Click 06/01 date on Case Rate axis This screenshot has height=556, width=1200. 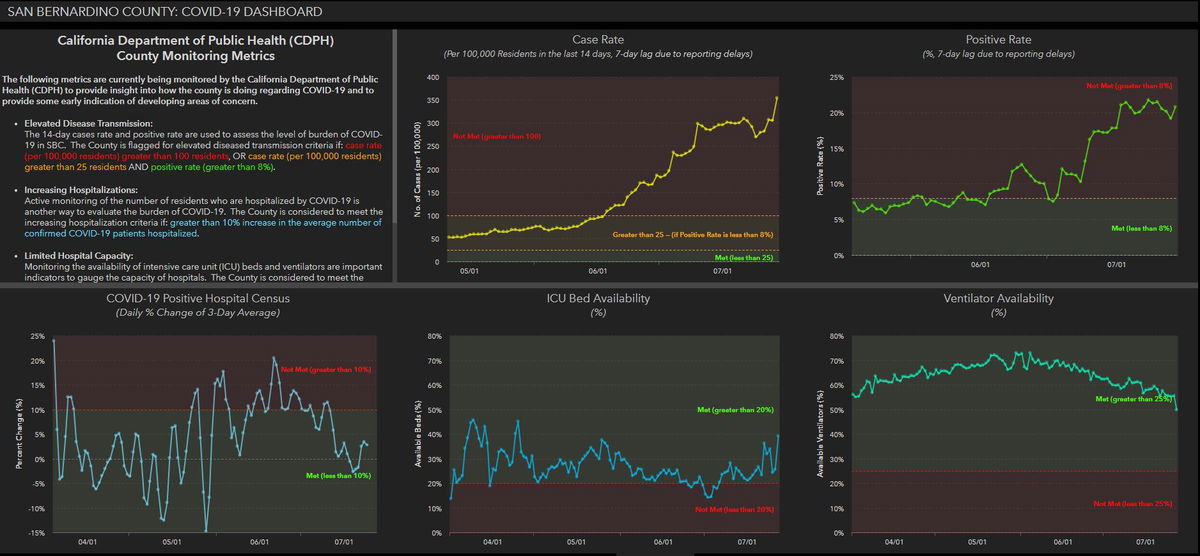pyautogui.click(x=597, y=271)
